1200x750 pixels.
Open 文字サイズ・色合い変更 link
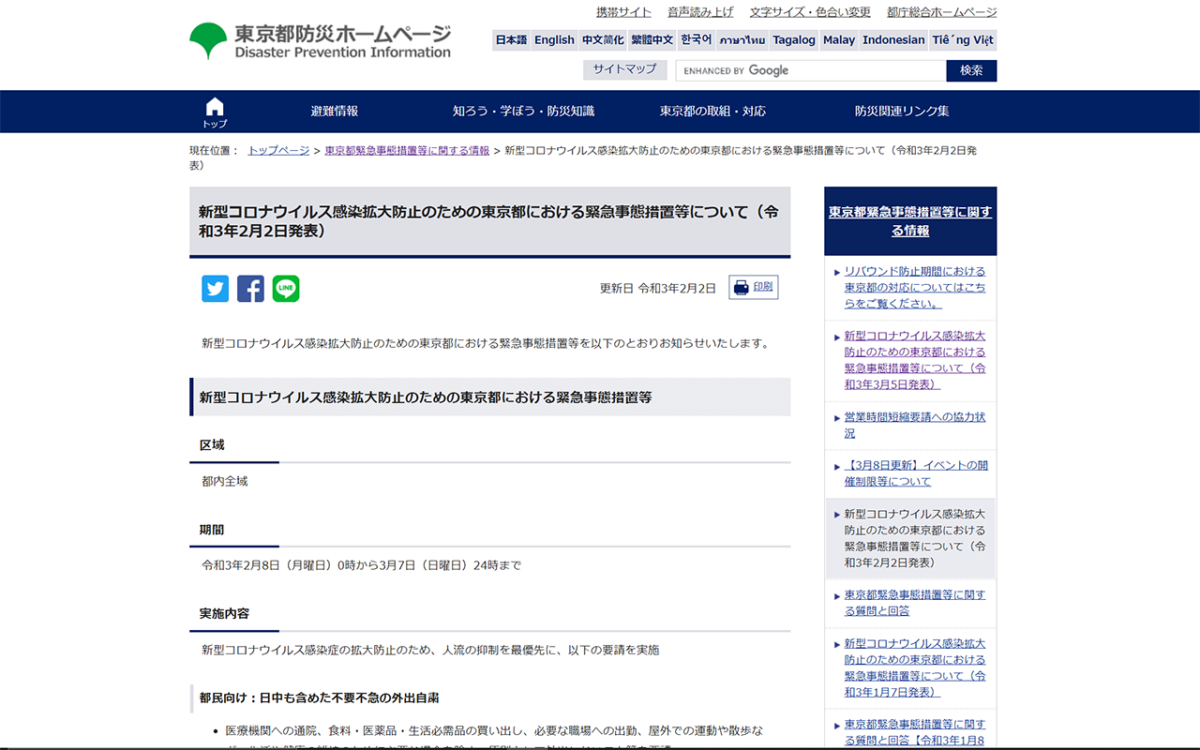click(x=810, y=12)
